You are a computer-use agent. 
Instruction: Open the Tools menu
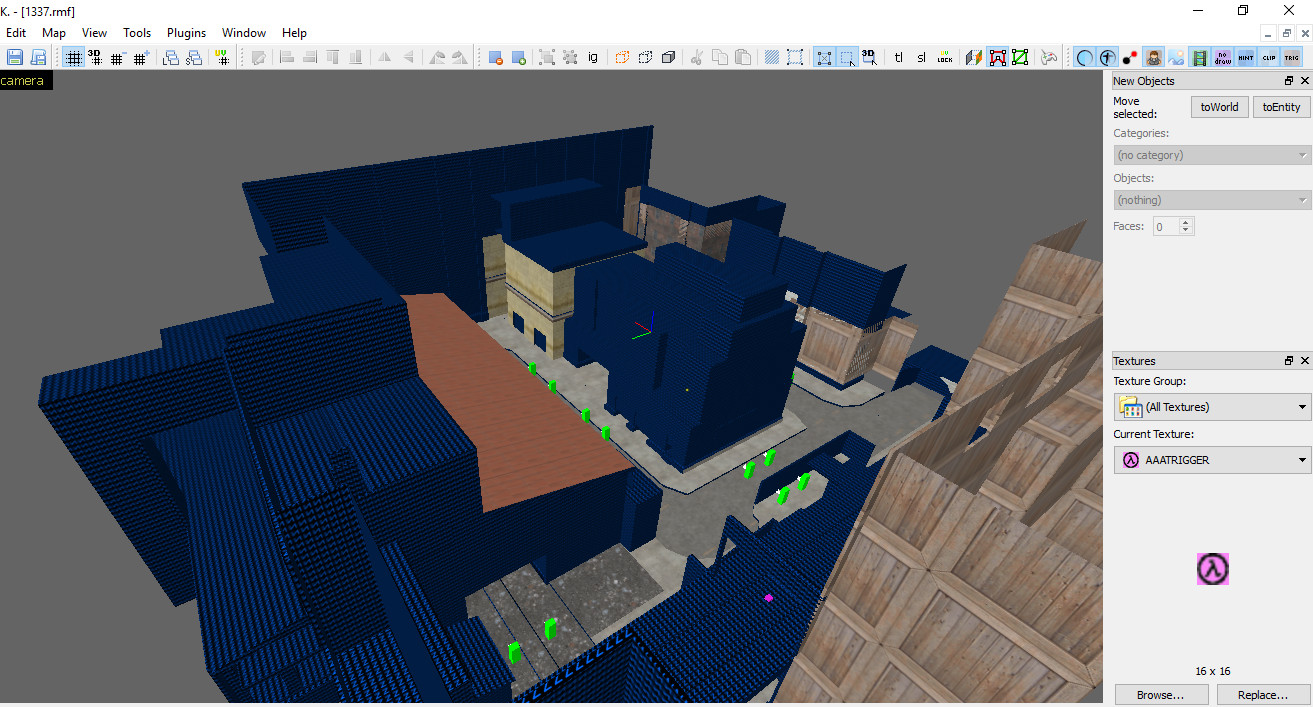137,32
